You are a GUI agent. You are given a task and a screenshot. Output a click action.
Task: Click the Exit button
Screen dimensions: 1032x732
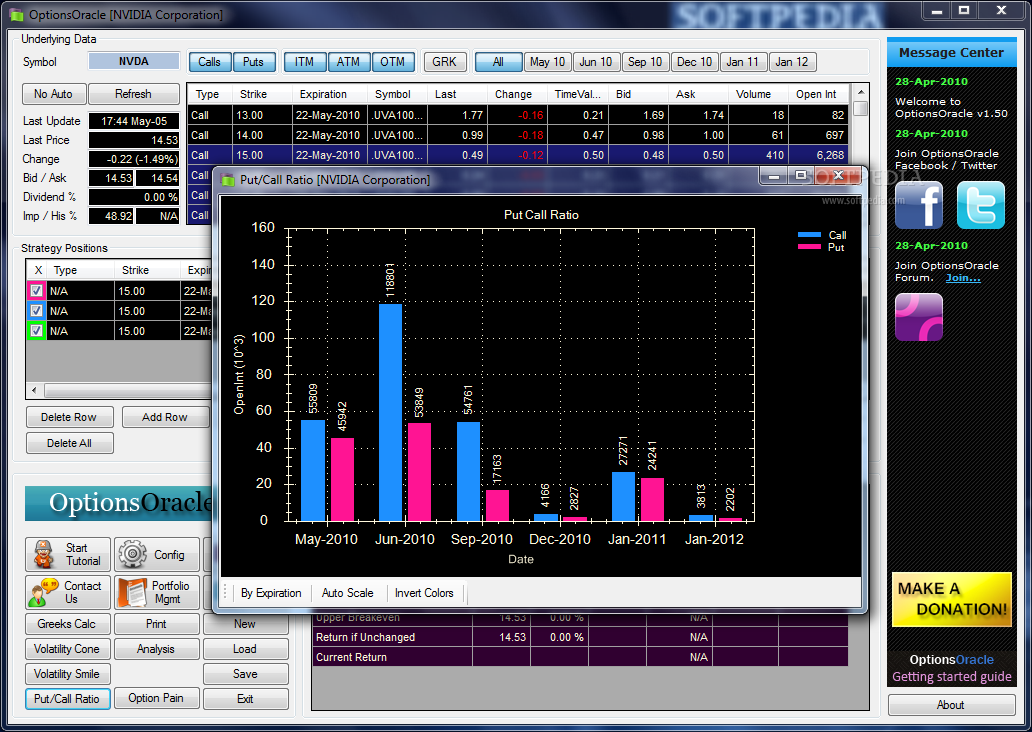point(245,699)
